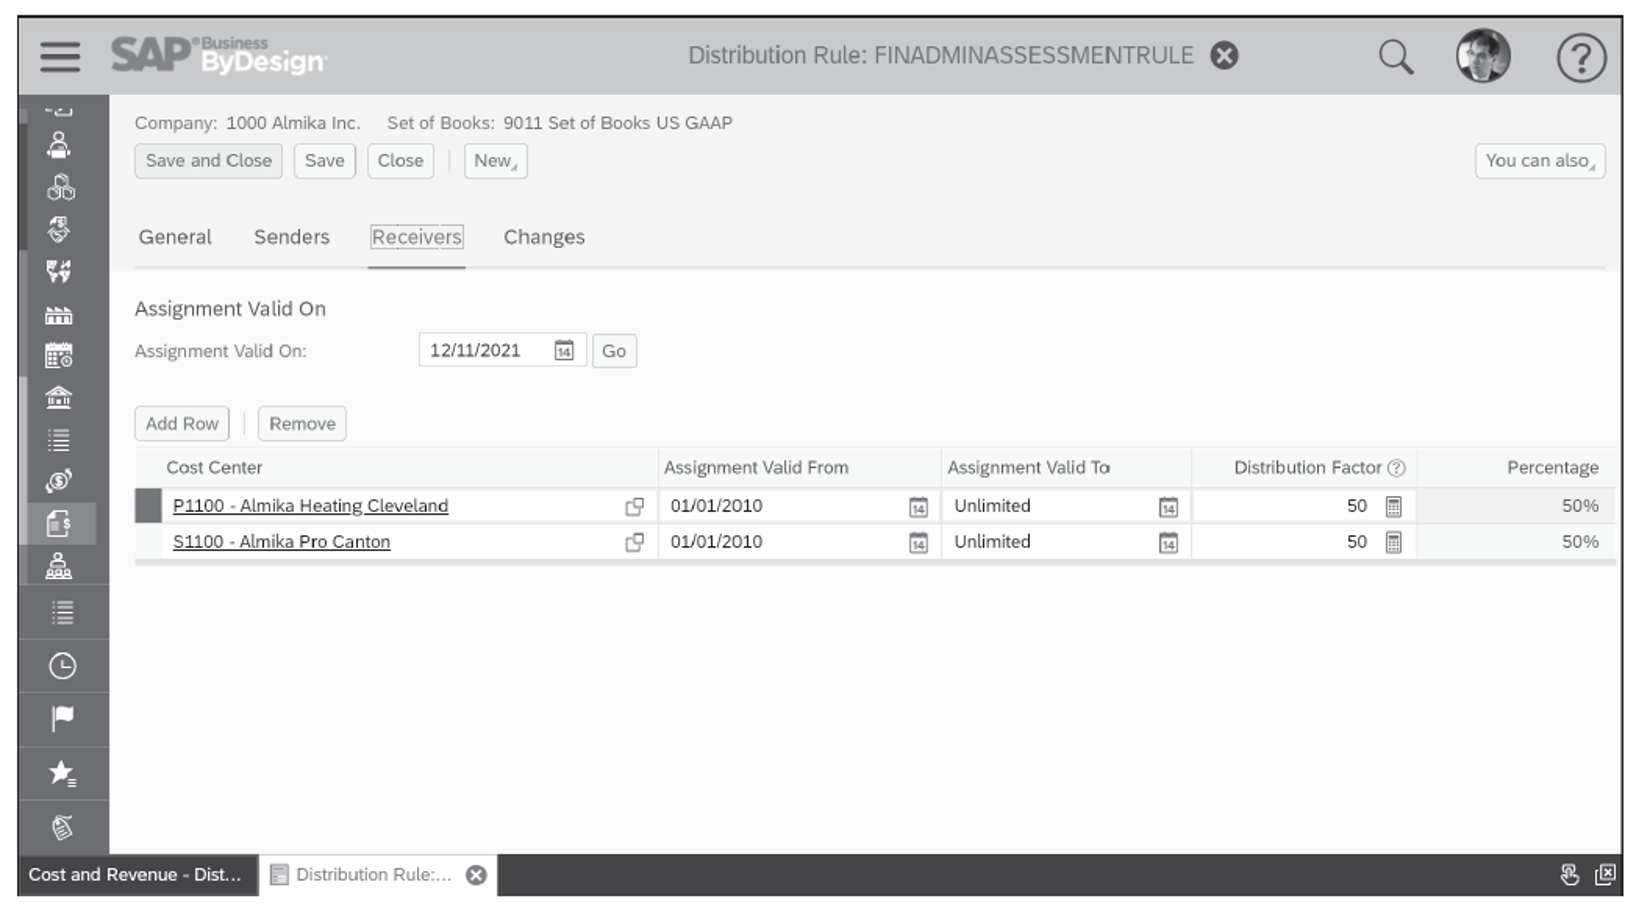Open the clock icon in the left sidebar
Viewport: 1640px width, 915px height.
(x=60, y=664)
